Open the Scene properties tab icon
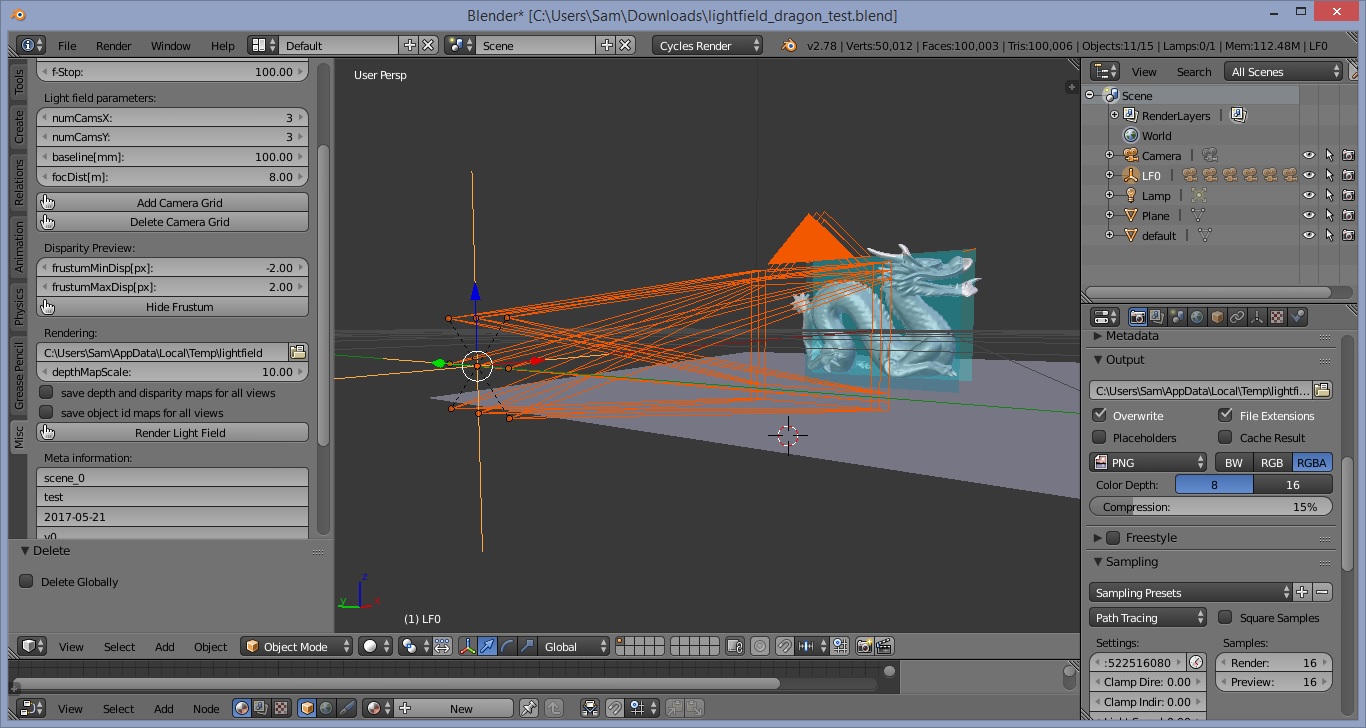Viewport: 1366px width, 728px height. click(x=1177, y=317)
